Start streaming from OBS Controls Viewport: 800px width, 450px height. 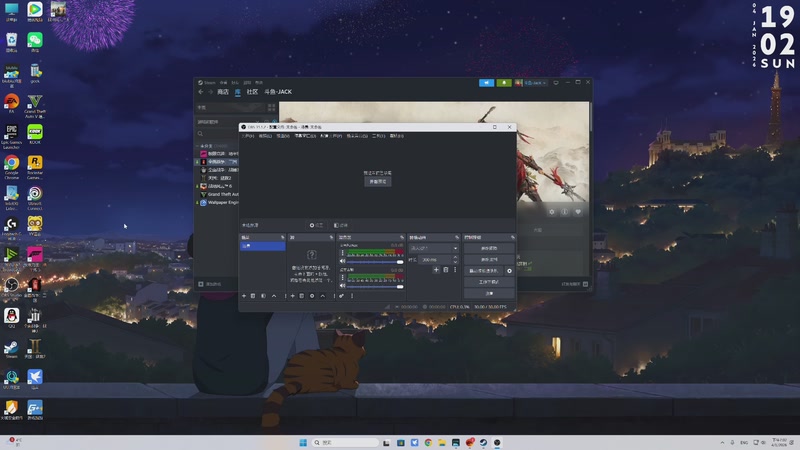pos(489,248)
